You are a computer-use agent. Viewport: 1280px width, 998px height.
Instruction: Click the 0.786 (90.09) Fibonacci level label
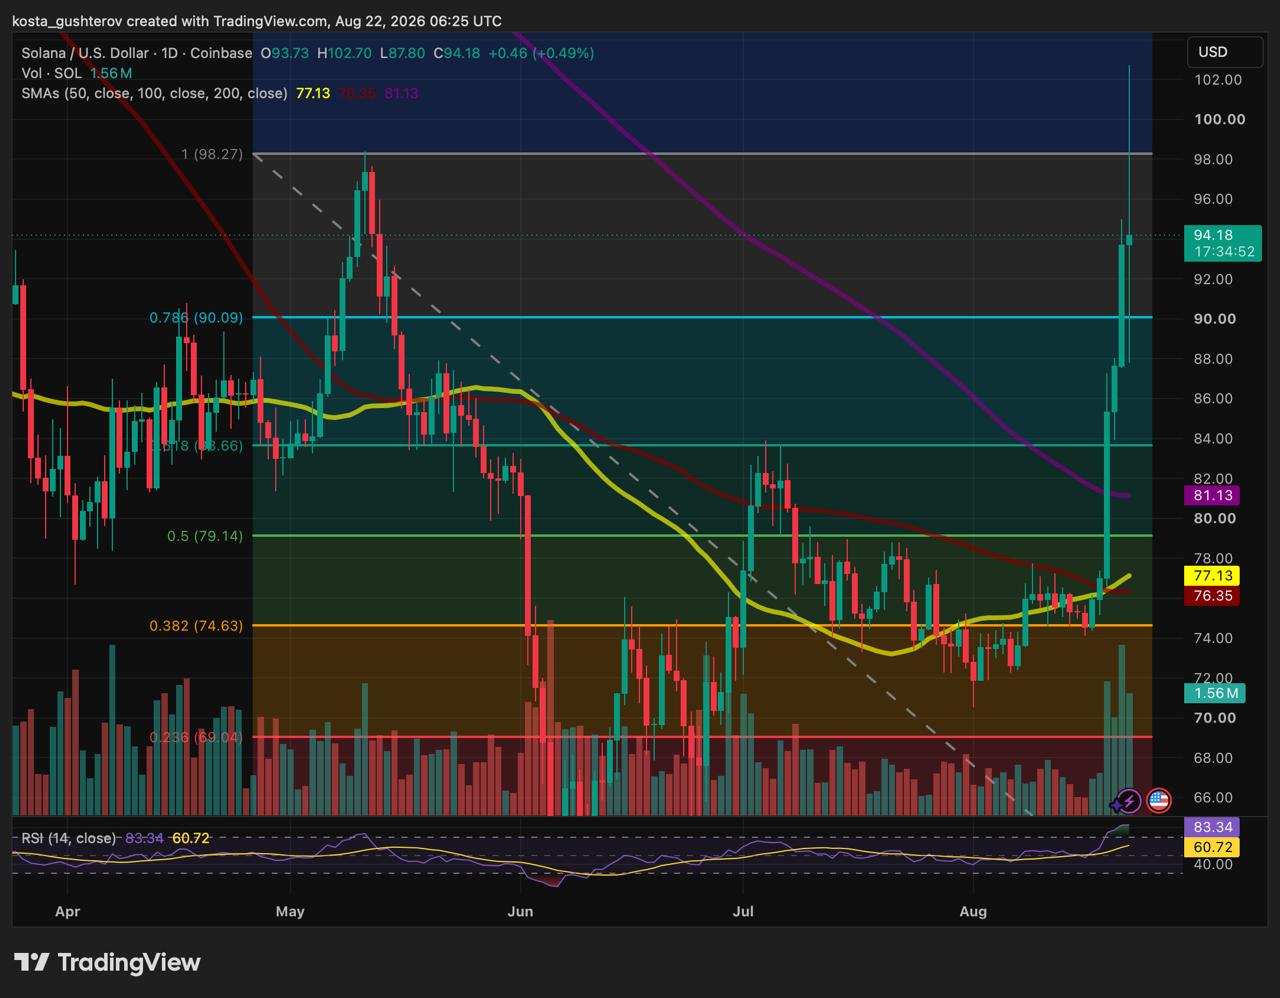tap(196, 318)
